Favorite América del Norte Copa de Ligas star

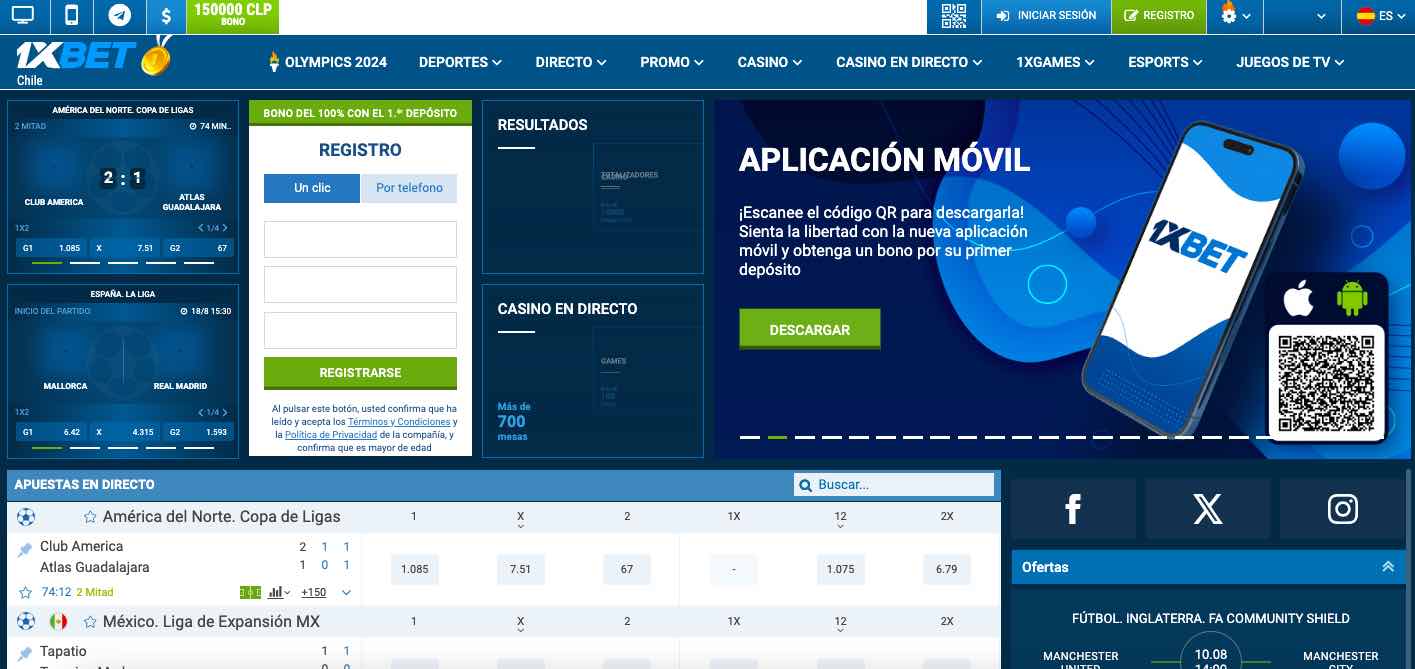(x=90, y=518)
